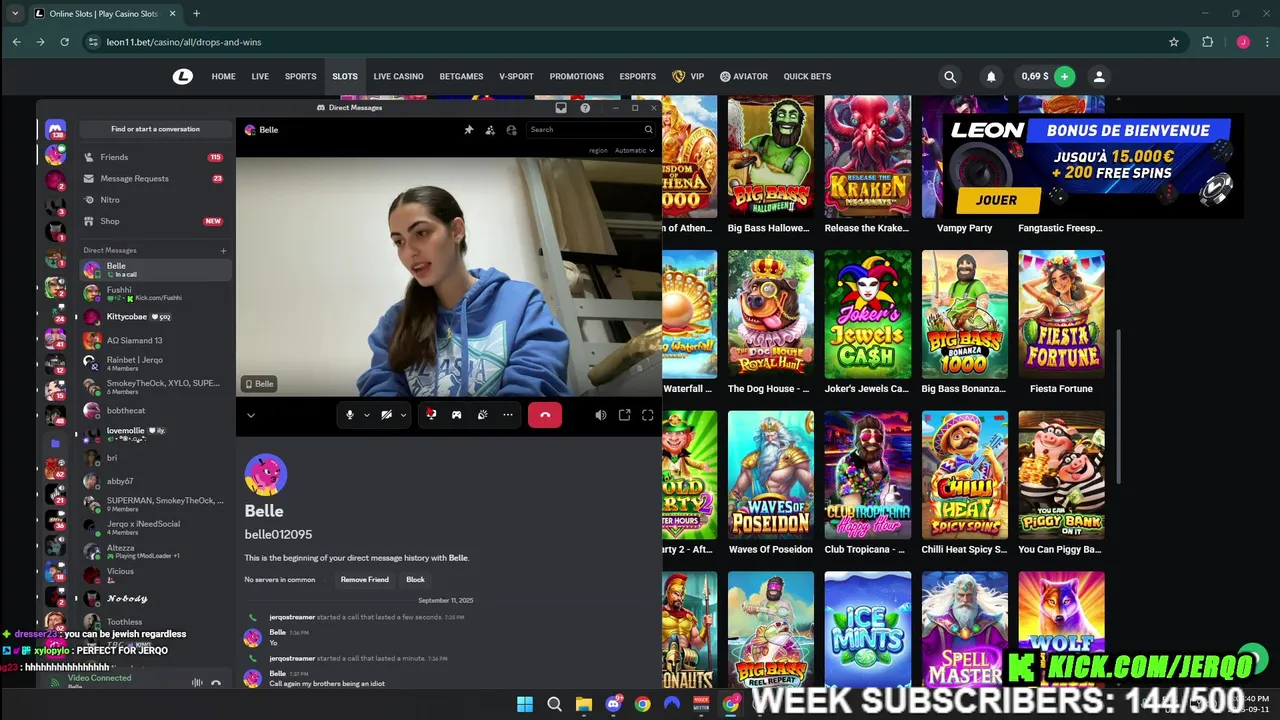Screen dimensions: 1280x720
Task: Click Remove Friend for Belle
Action: [x=365, y=580]
